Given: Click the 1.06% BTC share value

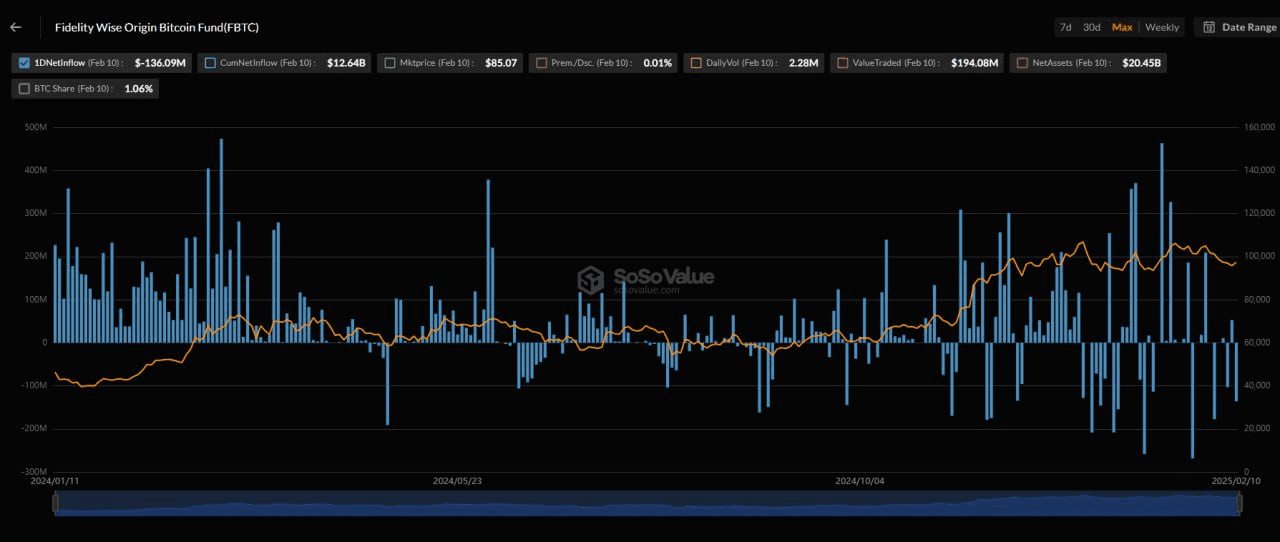Looking at the screenshot, I should tap(139, 89).
